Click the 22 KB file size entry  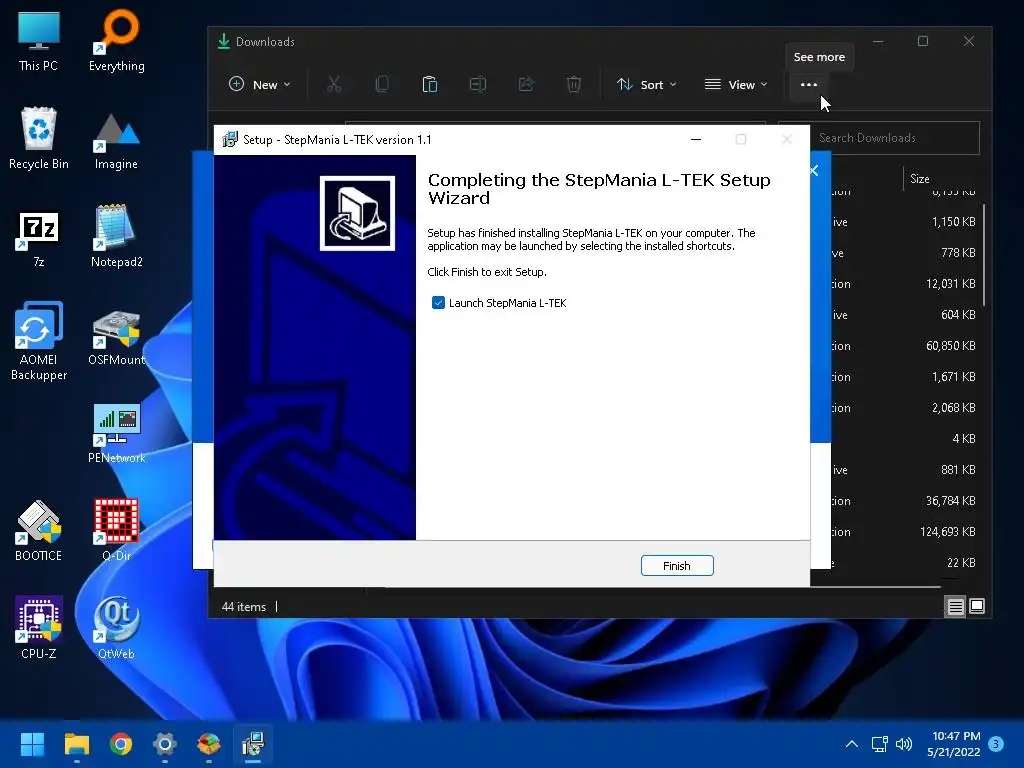961,563
